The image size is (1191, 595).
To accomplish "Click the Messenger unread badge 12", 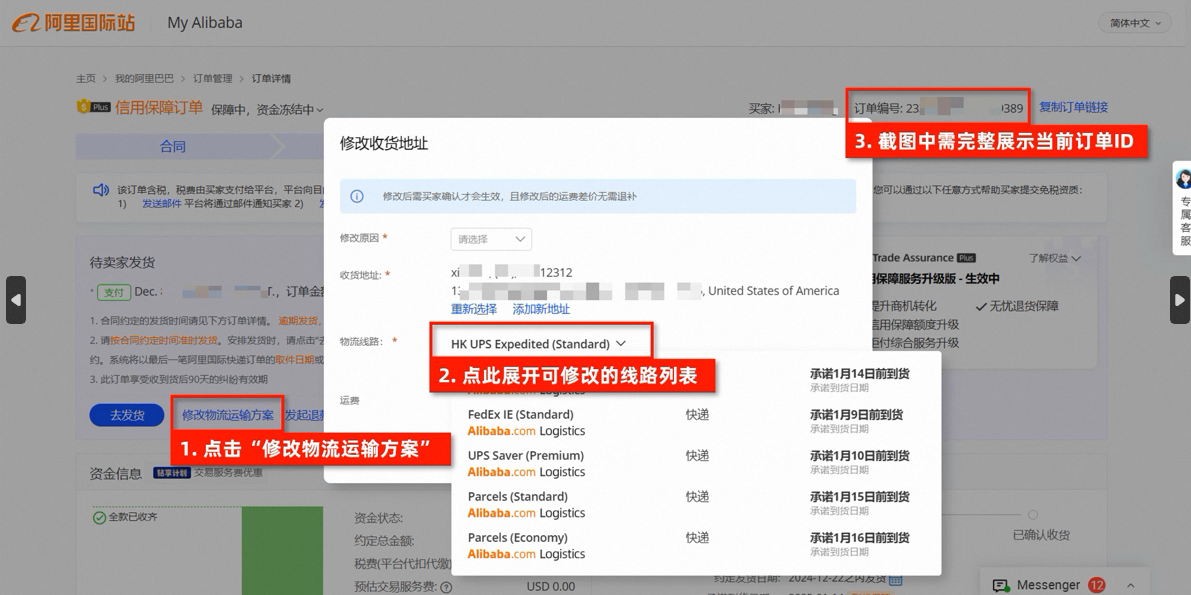I will point(1096,585).
